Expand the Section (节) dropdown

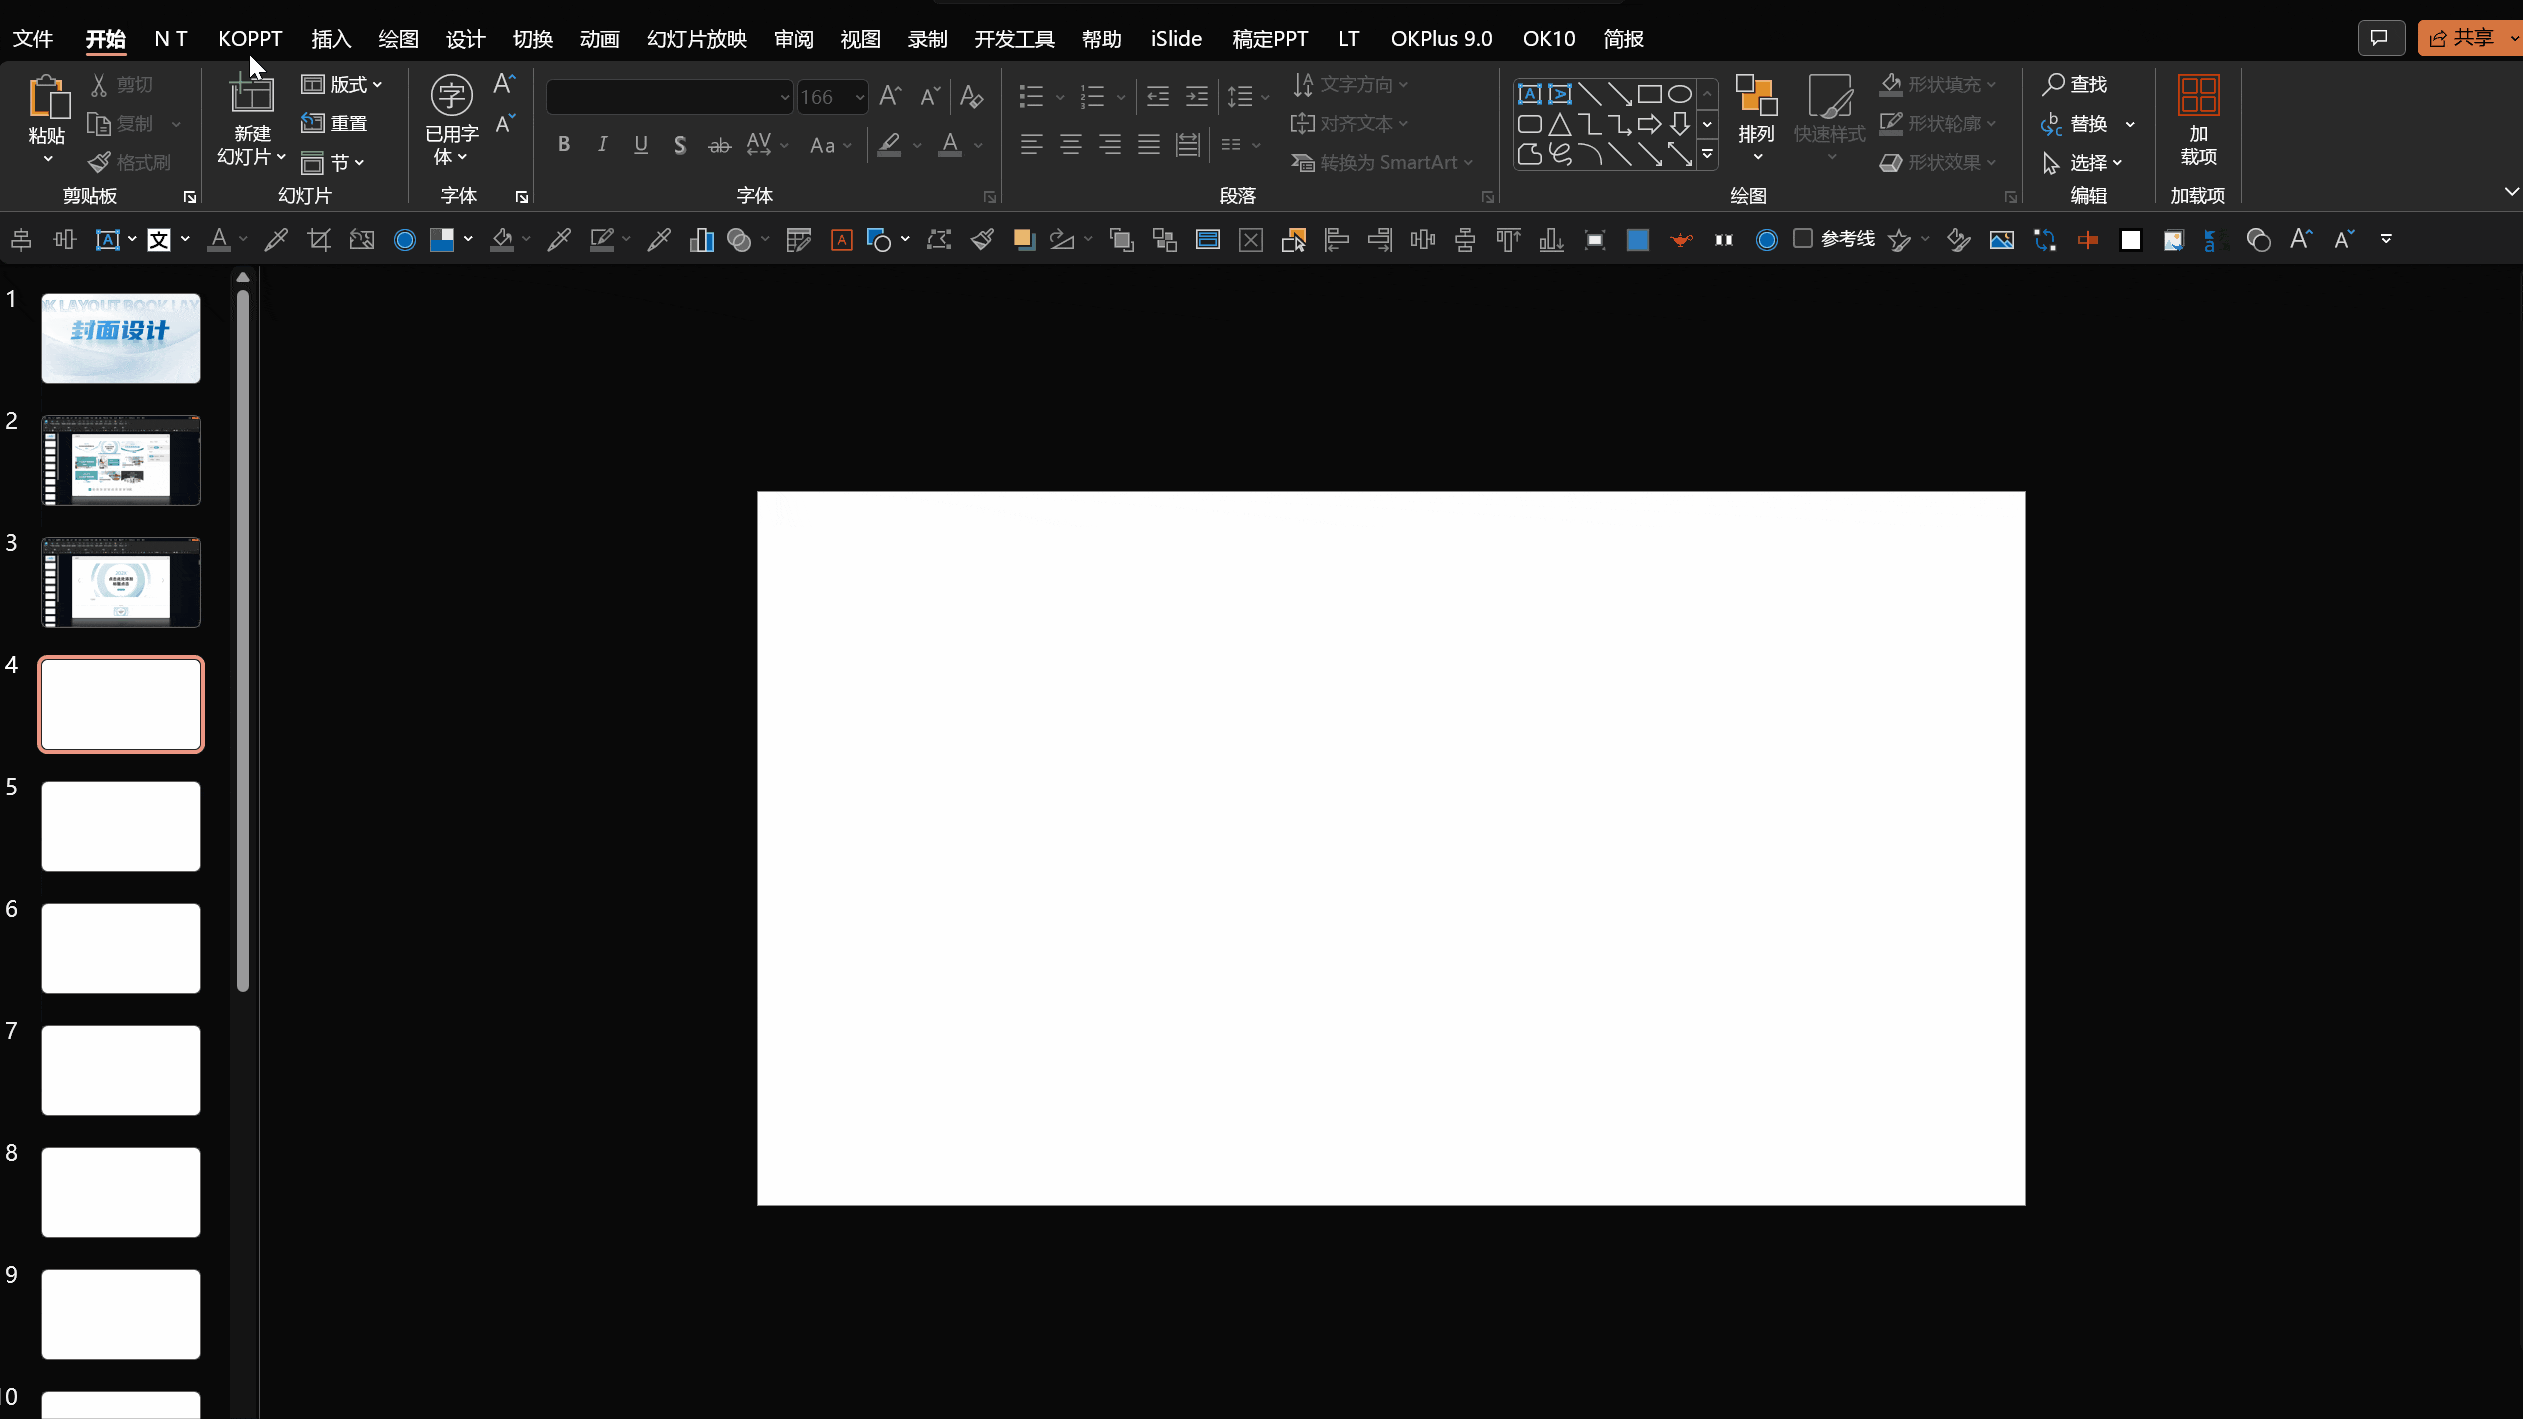tap(333, 162)
